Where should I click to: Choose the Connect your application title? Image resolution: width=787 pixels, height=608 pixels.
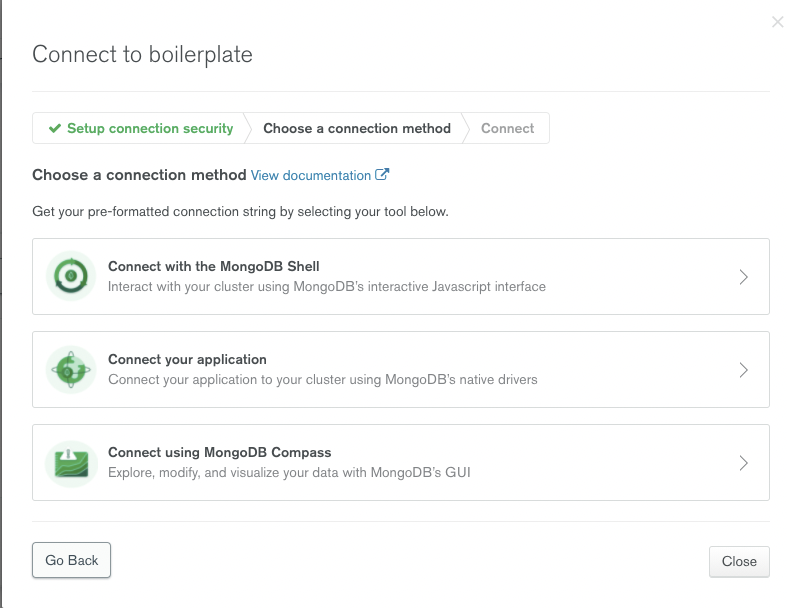coord(187,360)
